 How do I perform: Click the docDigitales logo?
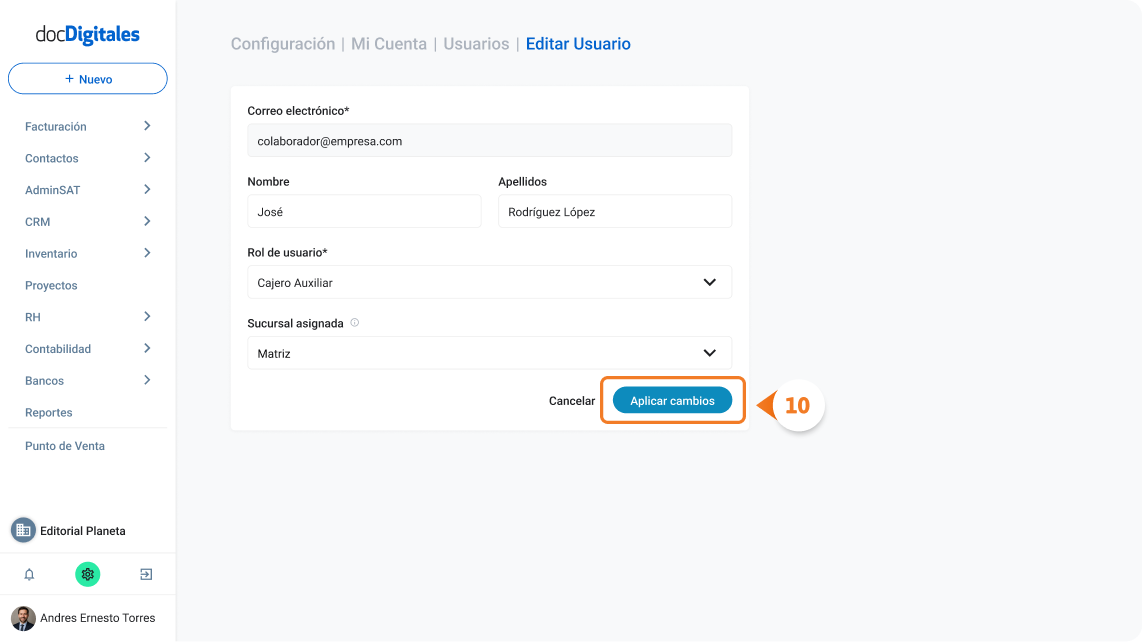[x=87, y=34]
